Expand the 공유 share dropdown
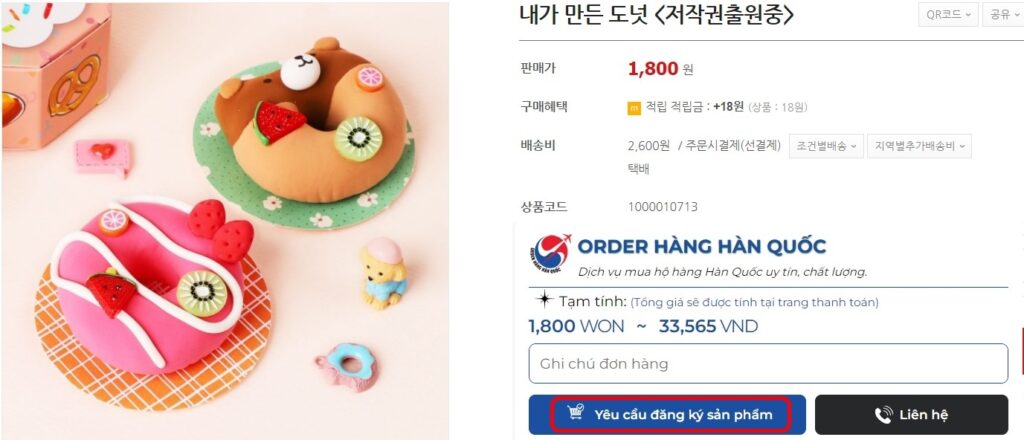The height and width of the screenshot is (440, 1024). (1003, 15)
